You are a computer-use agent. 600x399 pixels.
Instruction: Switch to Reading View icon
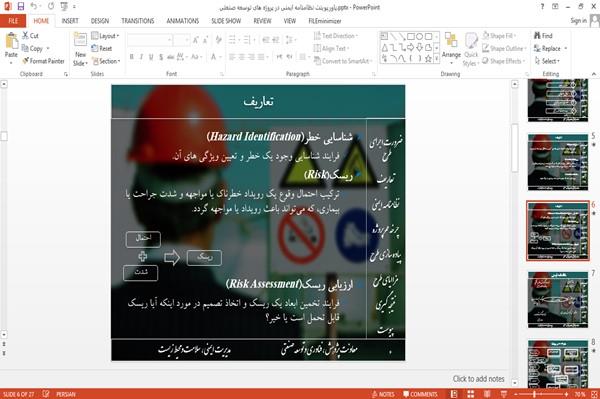(487, 394)
